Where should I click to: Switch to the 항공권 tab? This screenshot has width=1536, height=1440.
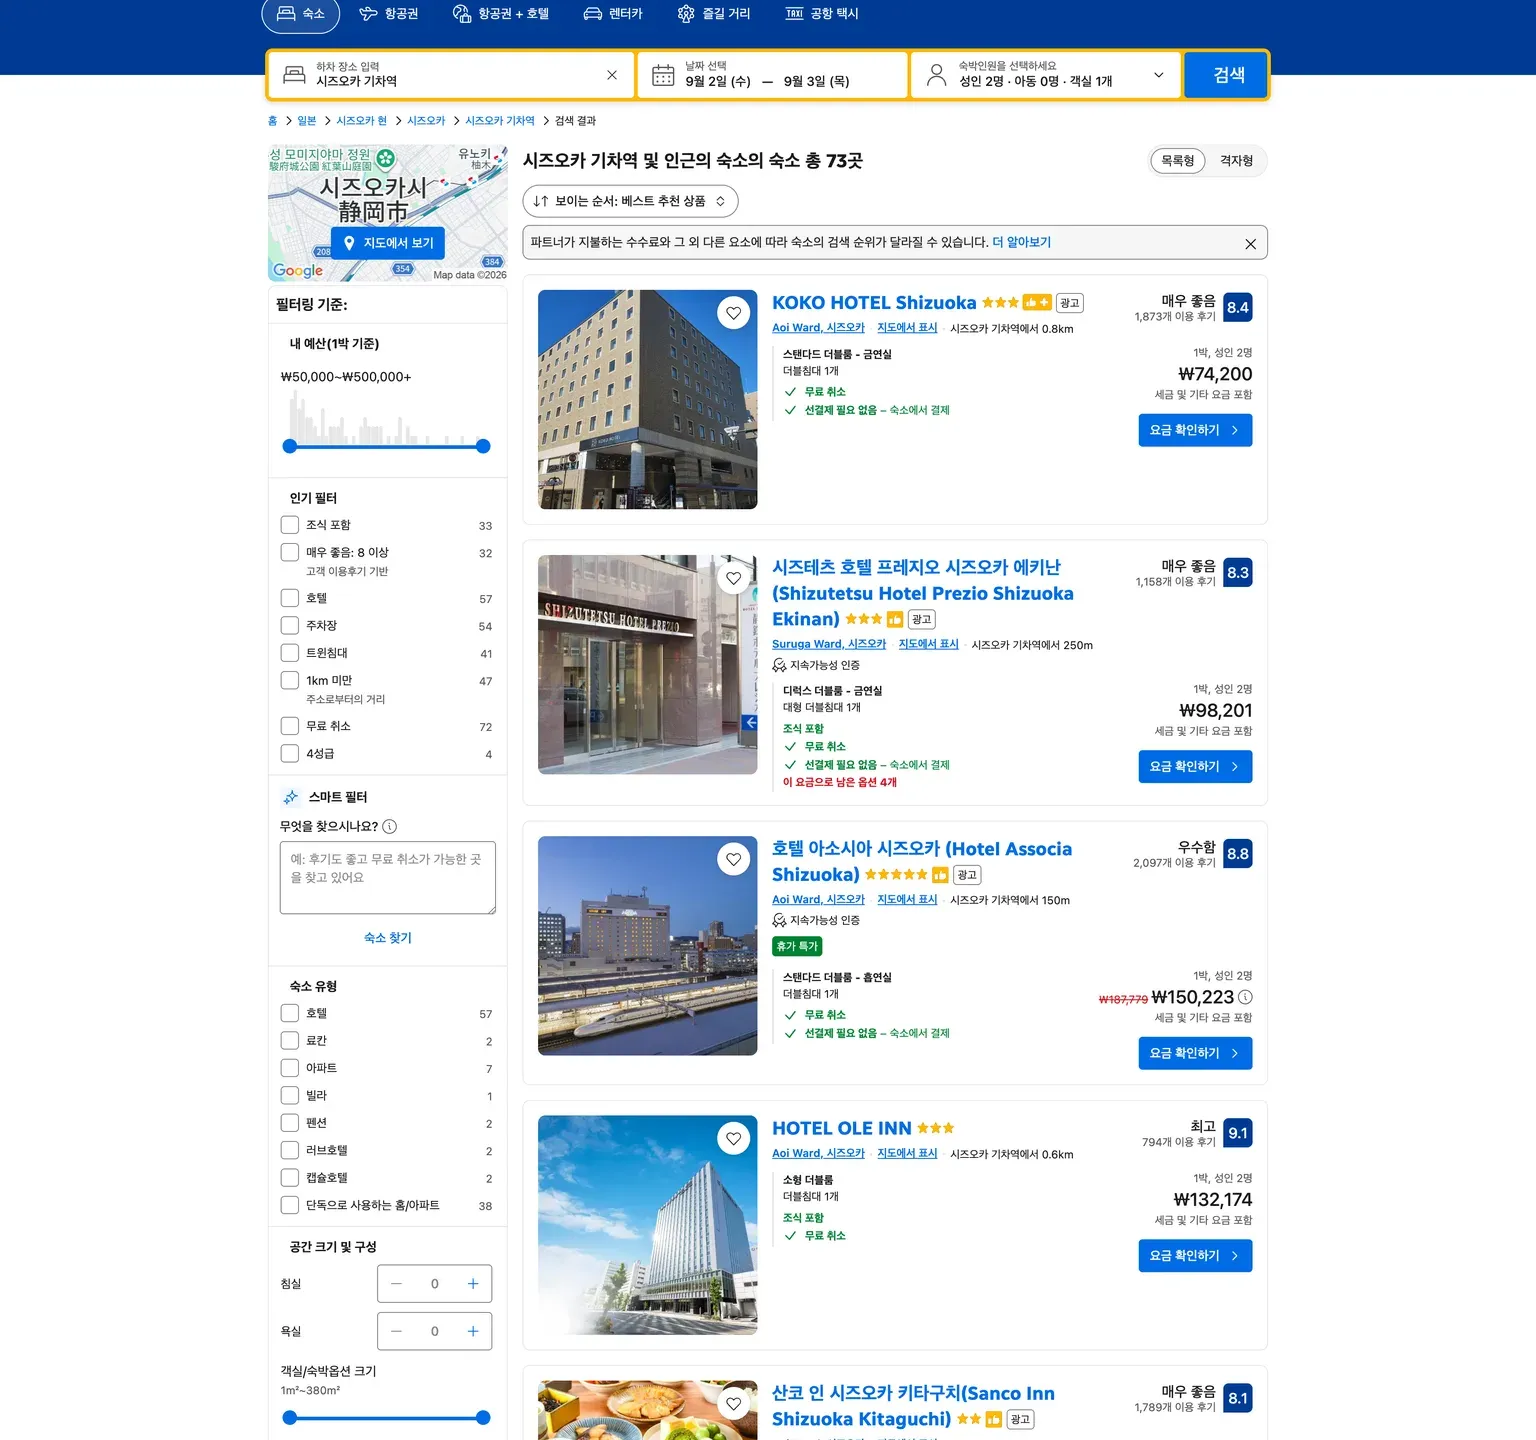pos(389,14)
